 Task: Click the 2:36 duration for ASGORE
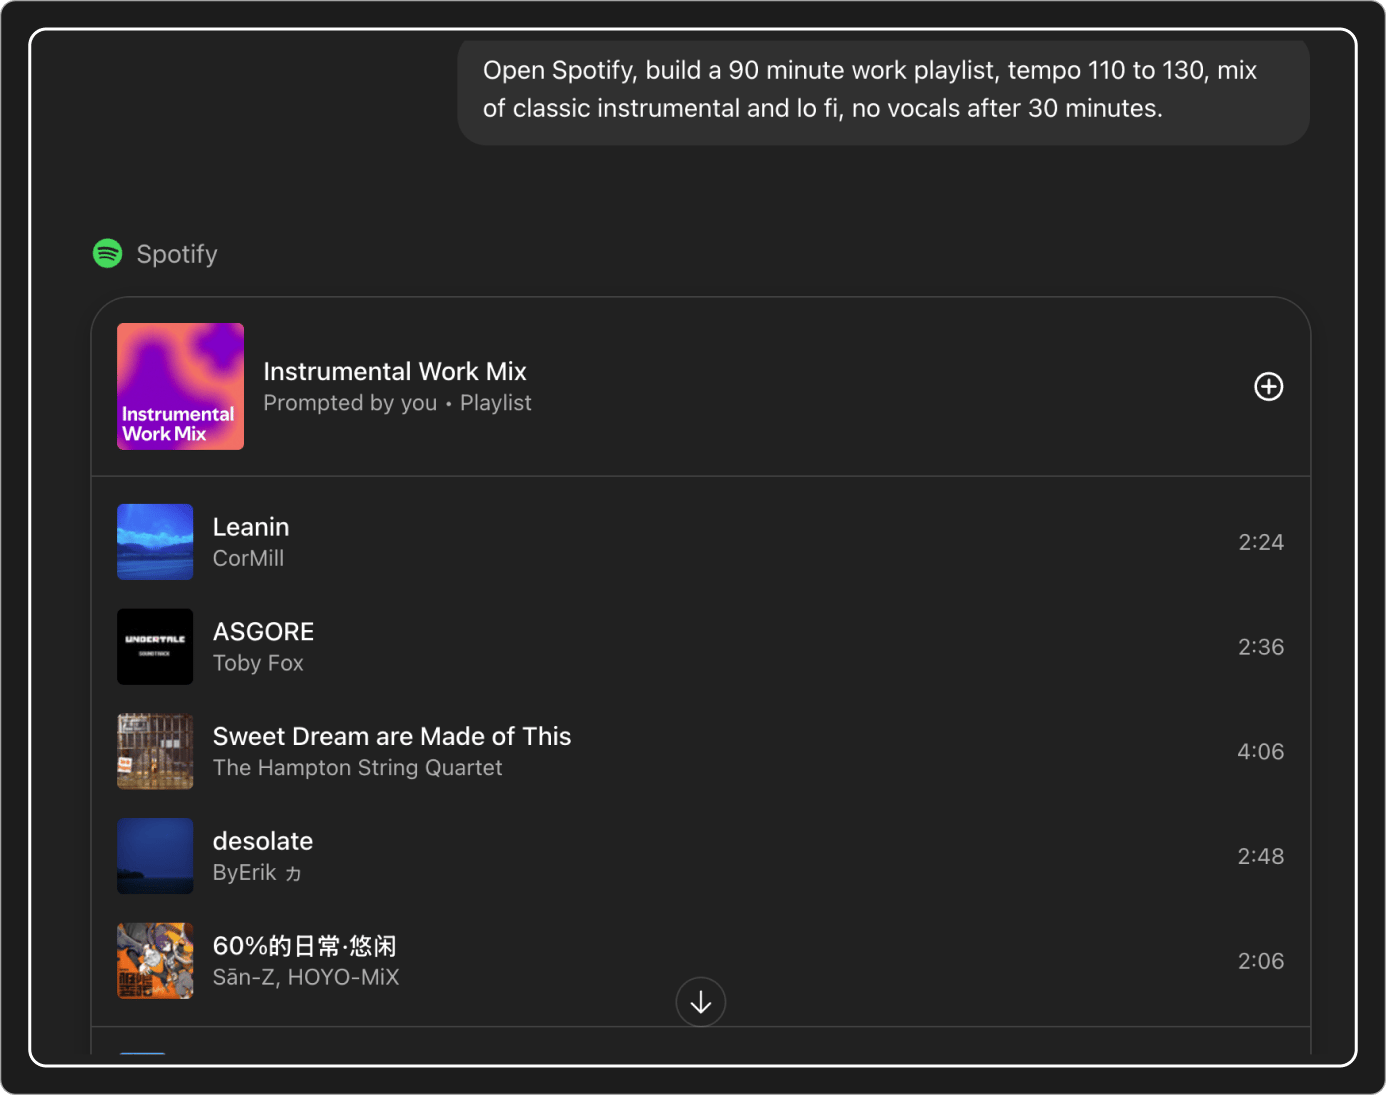click(1261, 647)
